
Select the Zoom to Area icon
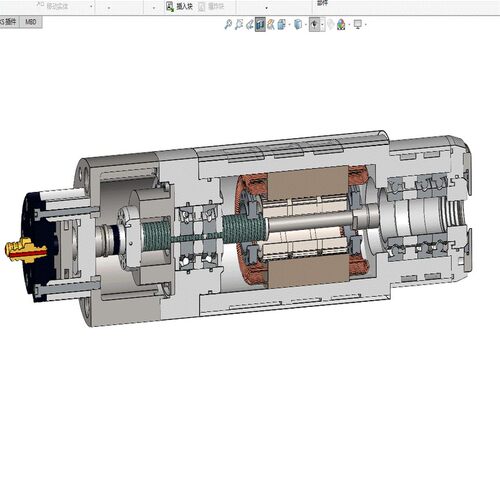tap(239, 24)
